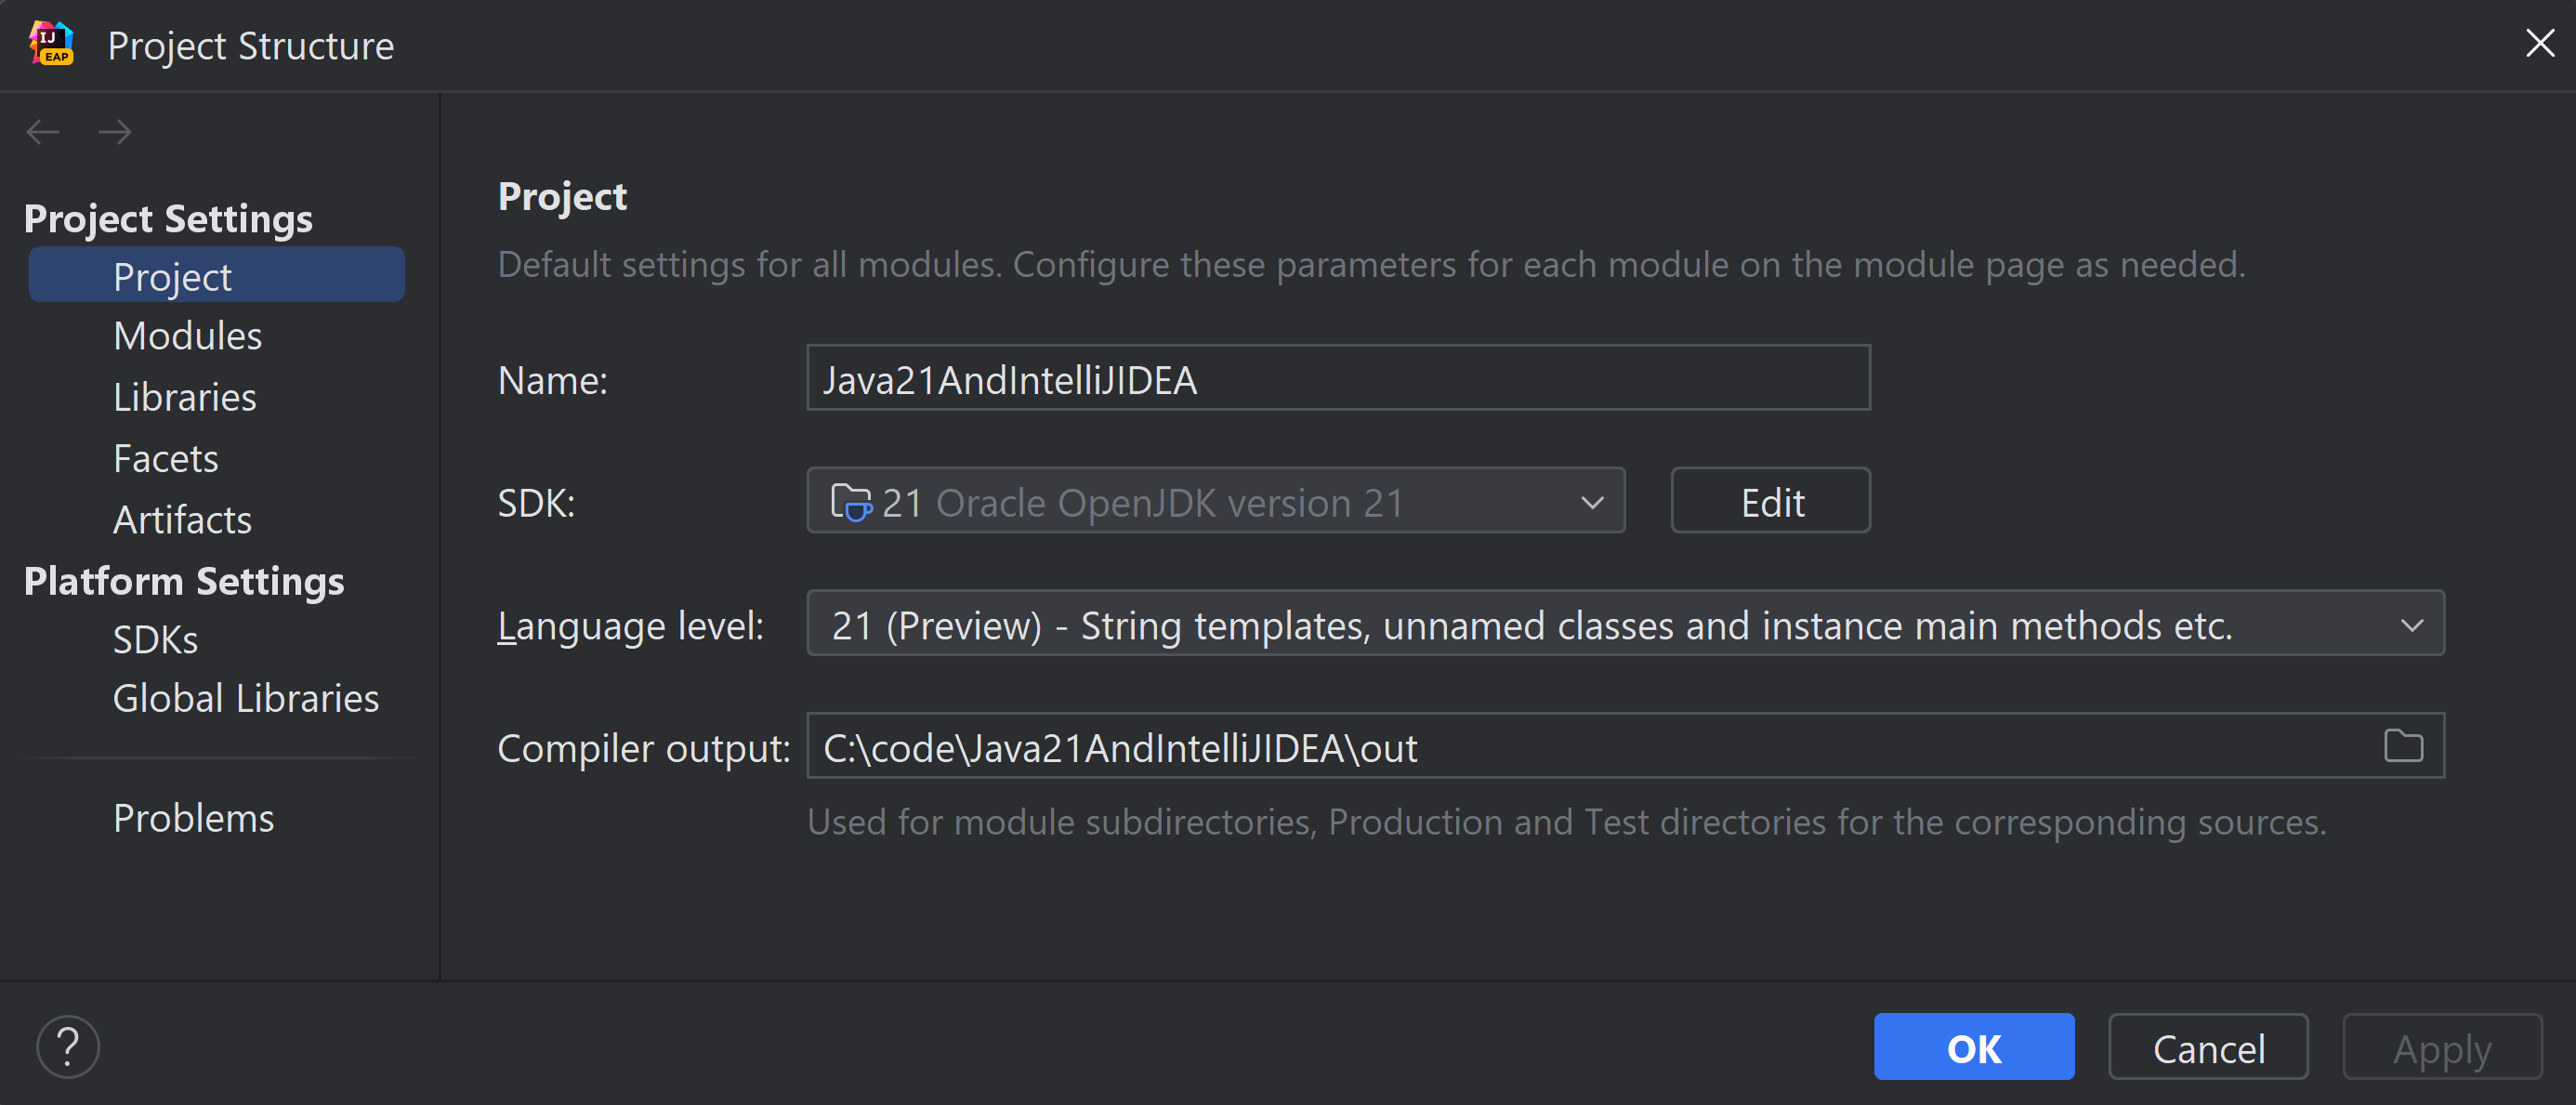Show the Problems page
Image resolution: width=2576 pixels, height=1105 pixels.
click(193, 818)
